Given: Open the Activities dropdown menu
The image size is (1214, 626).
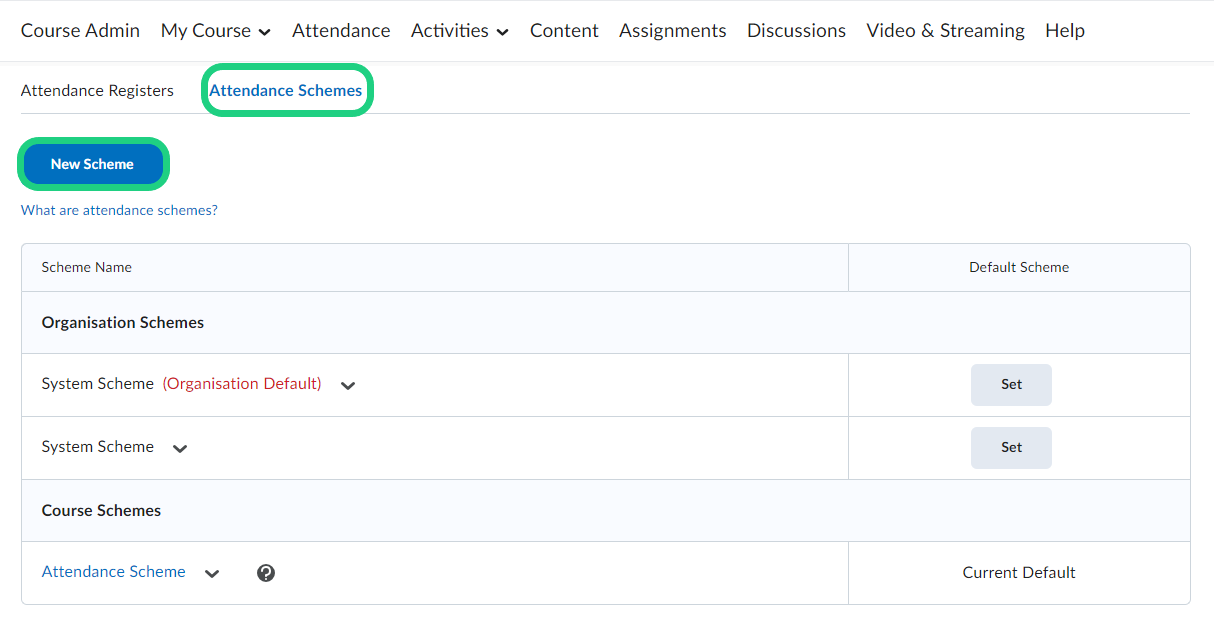Looking at the screenshot, I should pyautogui.click(x=459, y=31).
